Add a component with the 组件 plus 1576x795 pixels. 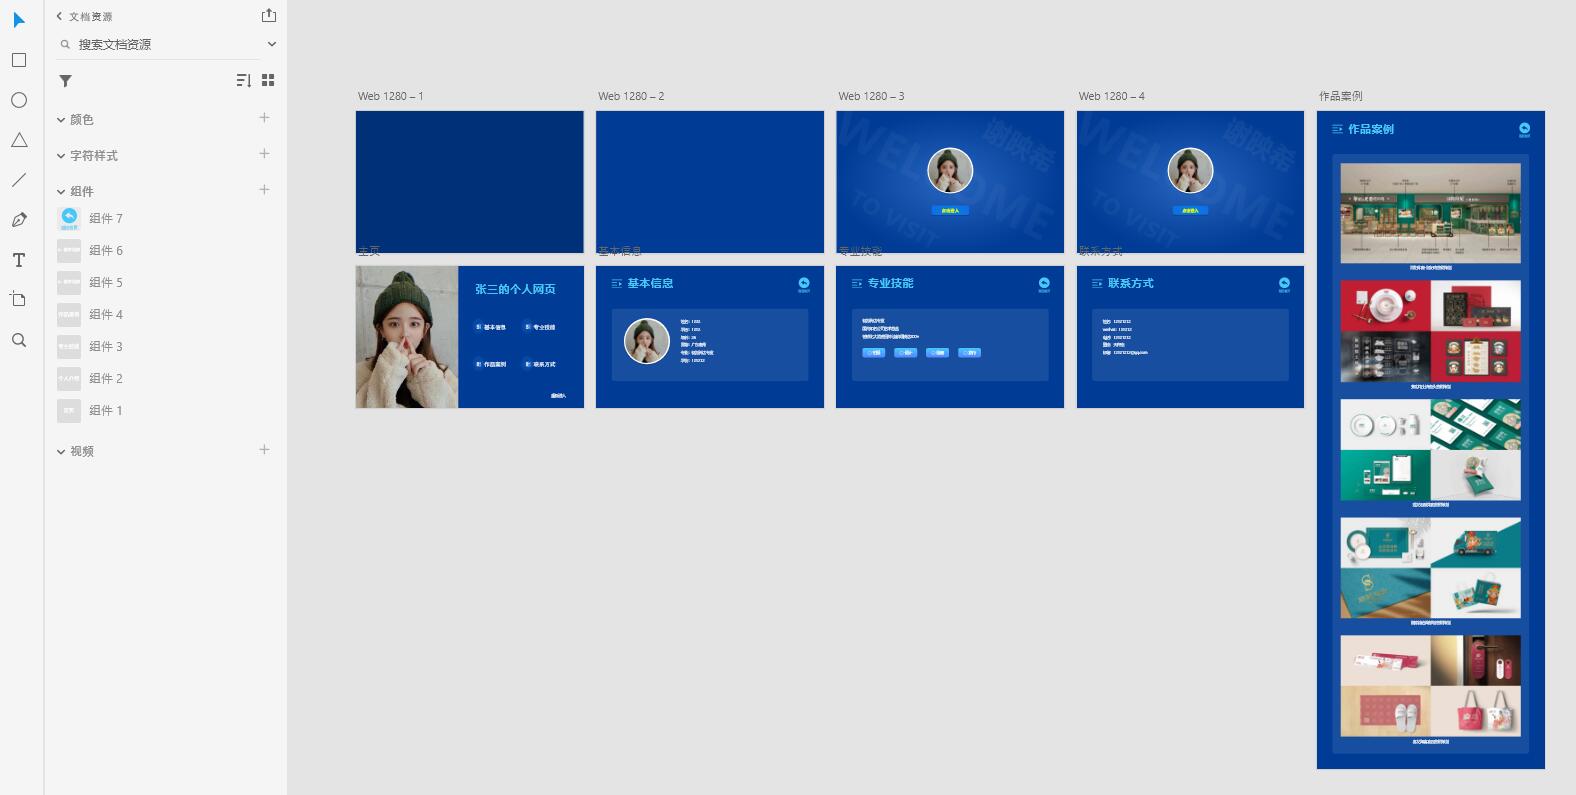click(264, 190)
